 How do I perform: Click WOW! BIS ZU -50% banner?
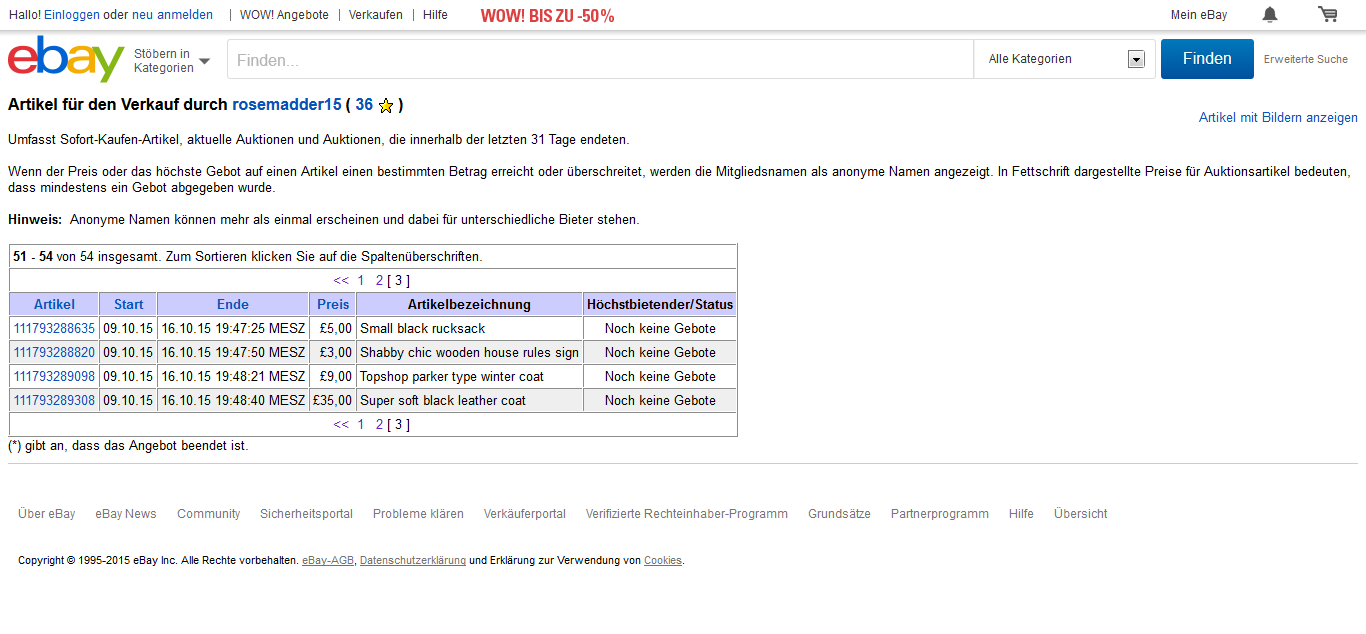[547, 15]
